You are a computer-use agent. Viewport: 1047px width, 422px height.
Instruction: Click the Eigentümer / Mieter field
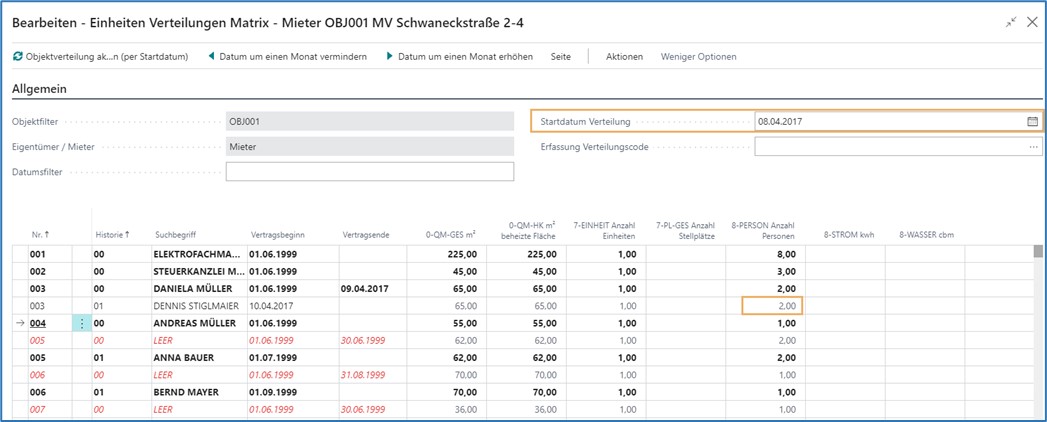coord(370,147)
